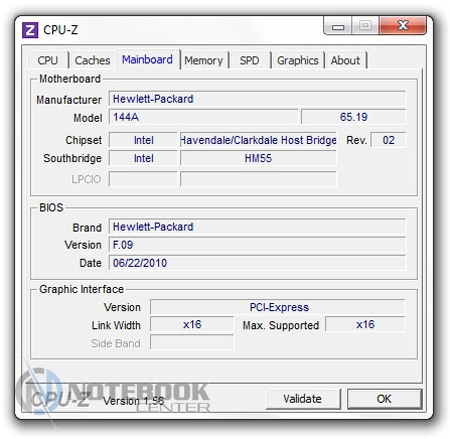450x439 pixels.
Task: Select the Southbridge HM55 field
Action: (258, 158)
